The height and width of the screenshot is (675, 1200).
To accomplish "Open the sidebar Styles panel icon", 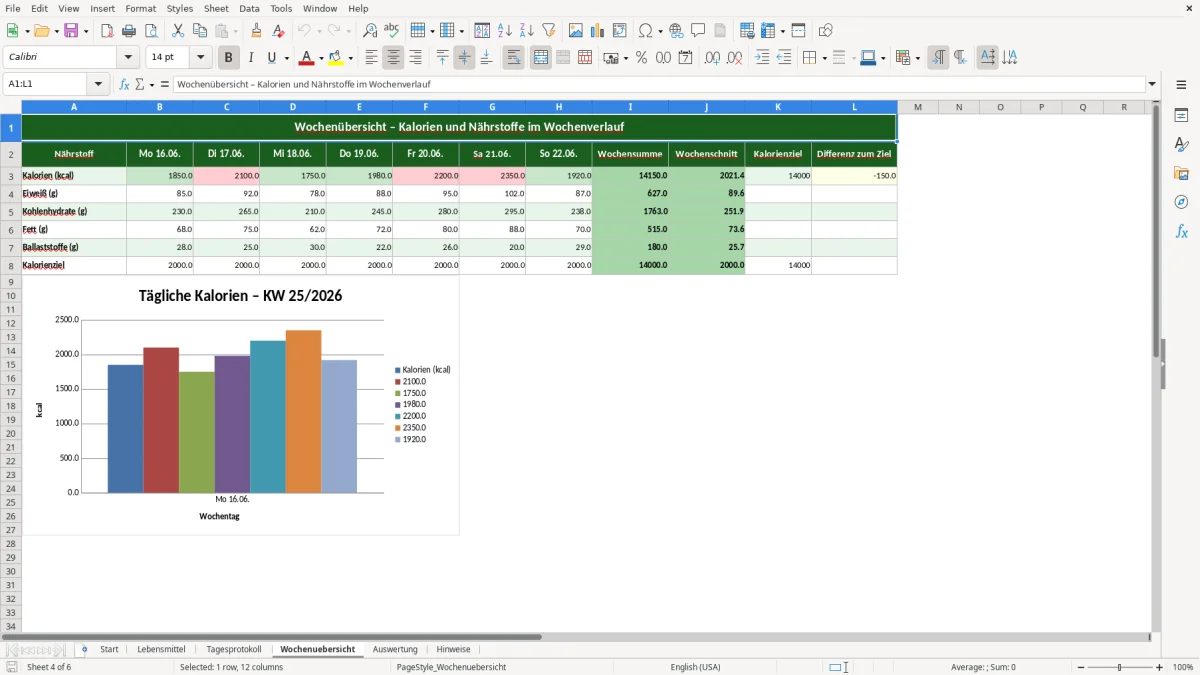I will coord(1181,144).
